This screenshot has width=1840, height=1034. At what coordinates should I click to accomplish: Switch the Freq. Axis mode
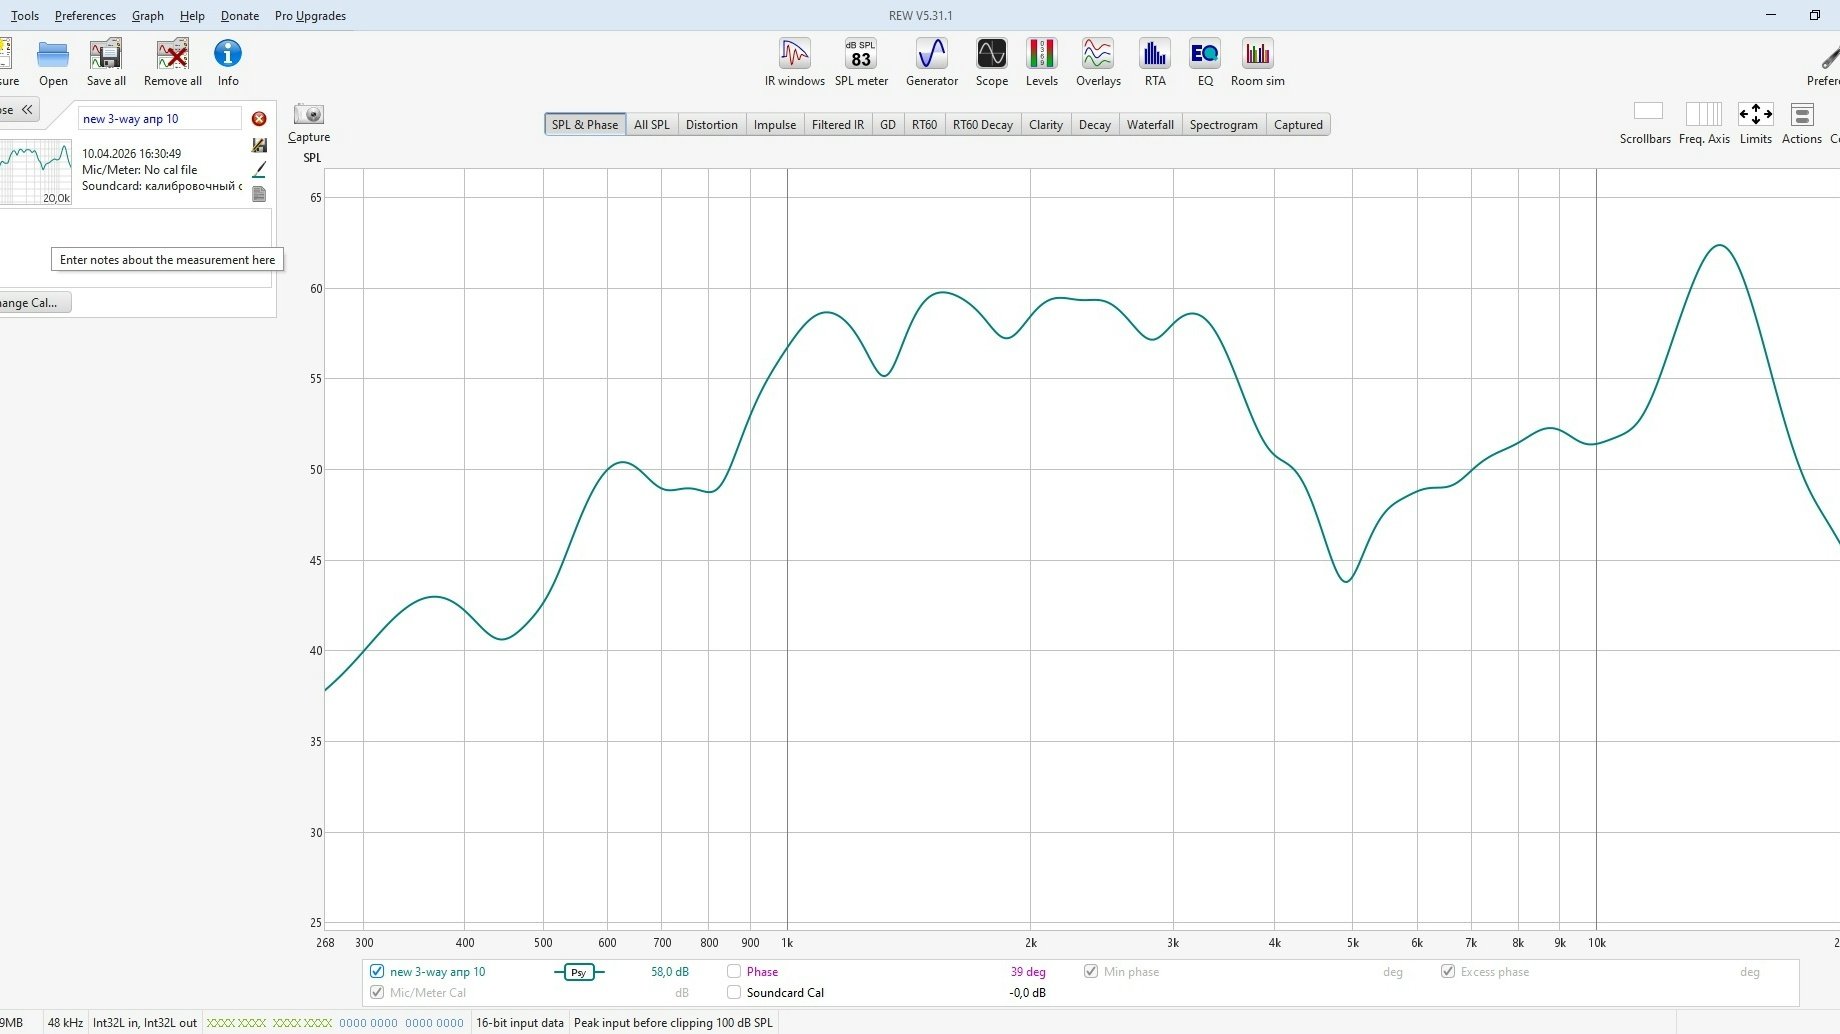pos(1704,124)
